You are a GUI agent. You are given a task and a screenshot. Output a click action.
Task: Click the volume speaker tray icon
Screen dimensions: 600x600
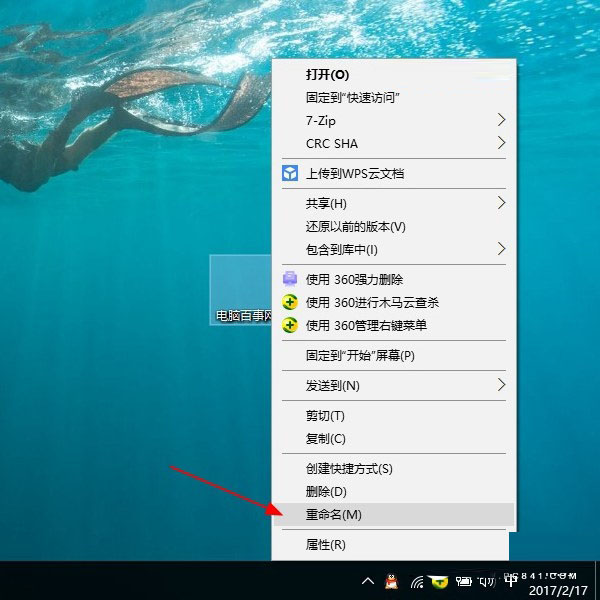487,582
